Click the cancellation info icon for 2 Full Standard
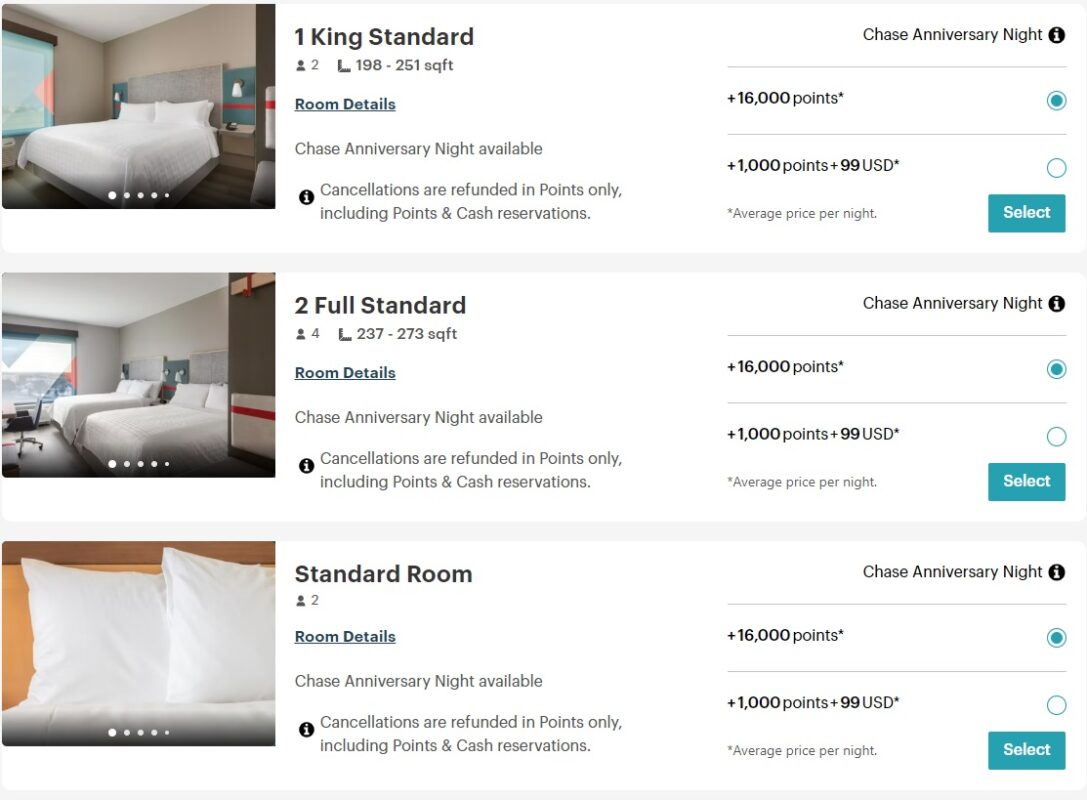The height and width of the screenshot is (800, 1087). [307, 466]
